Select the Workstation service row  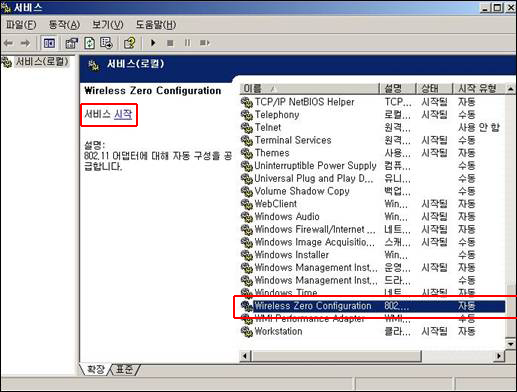[373, 331]
